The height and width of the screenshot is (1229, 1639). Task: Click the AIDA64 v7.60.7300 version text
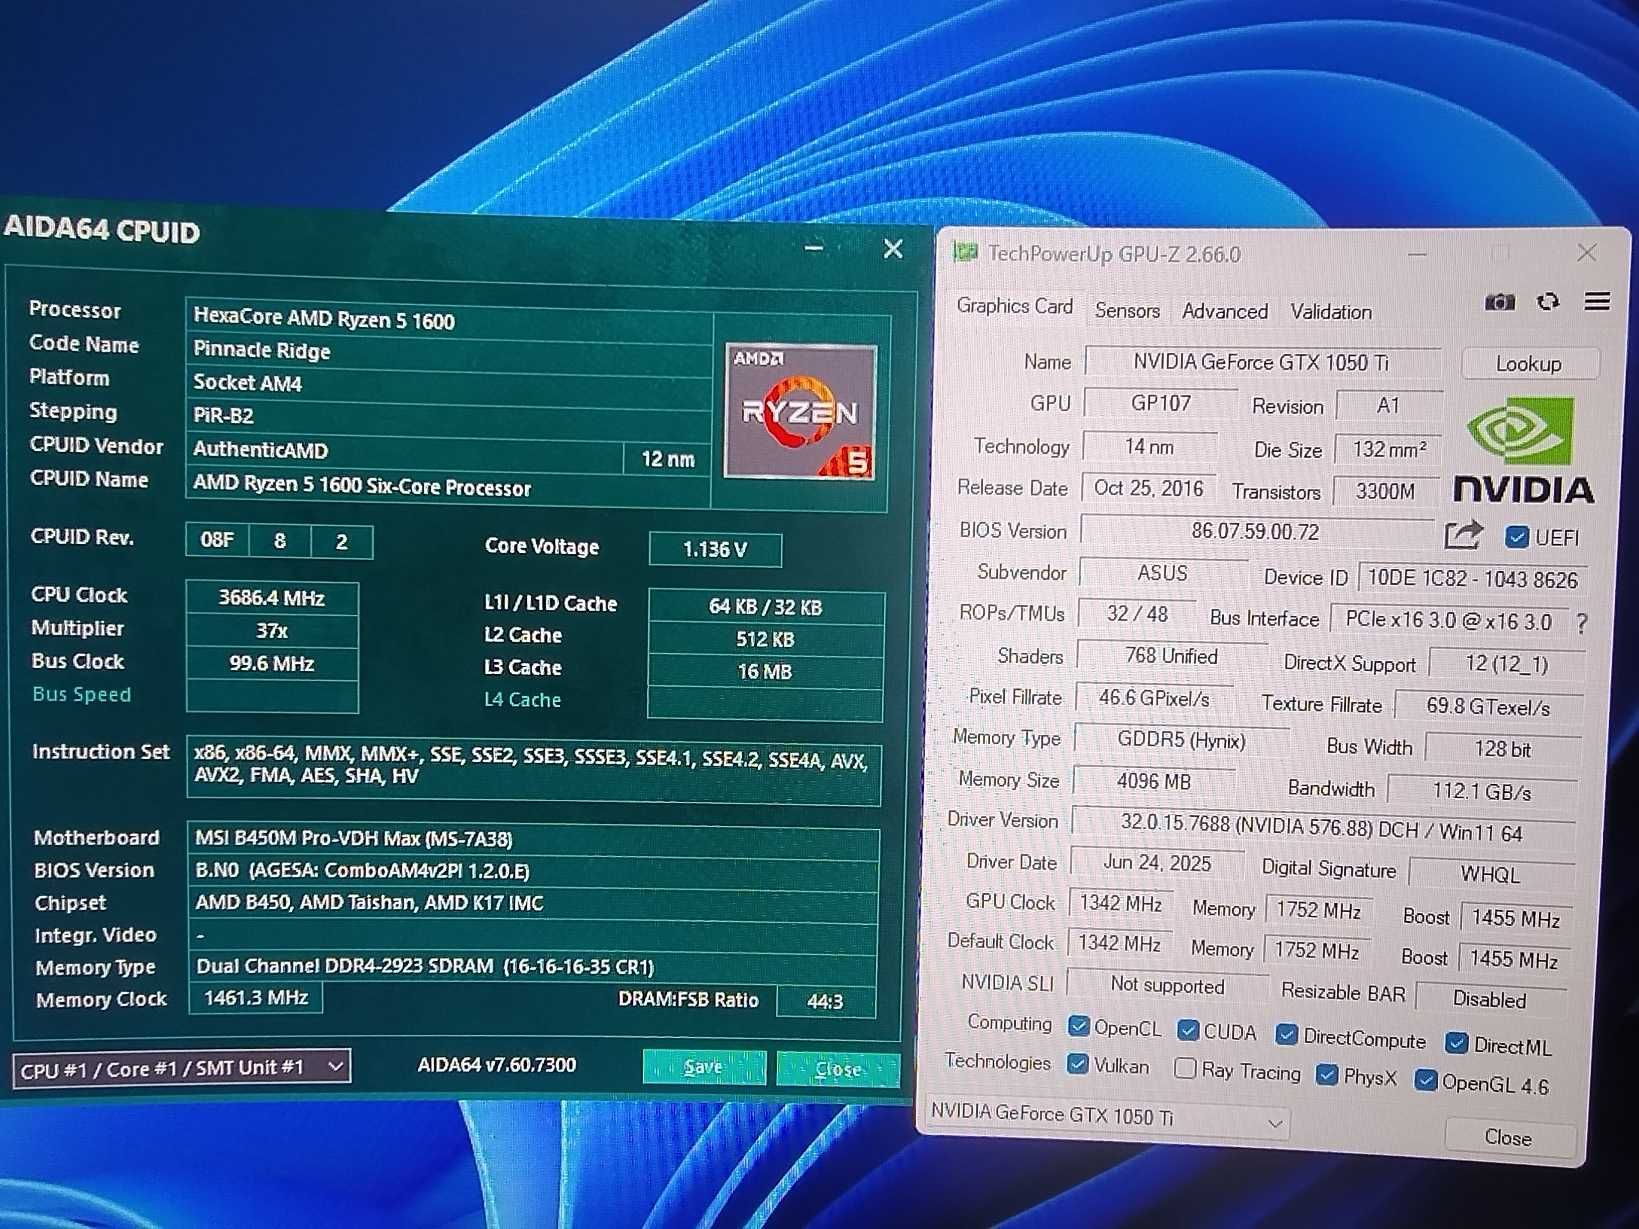point(496,1065)
